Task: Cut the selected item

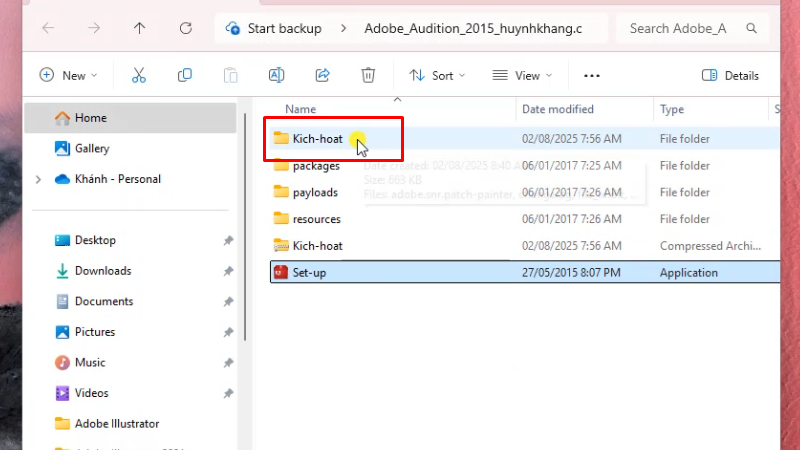Action: [139, 76]
